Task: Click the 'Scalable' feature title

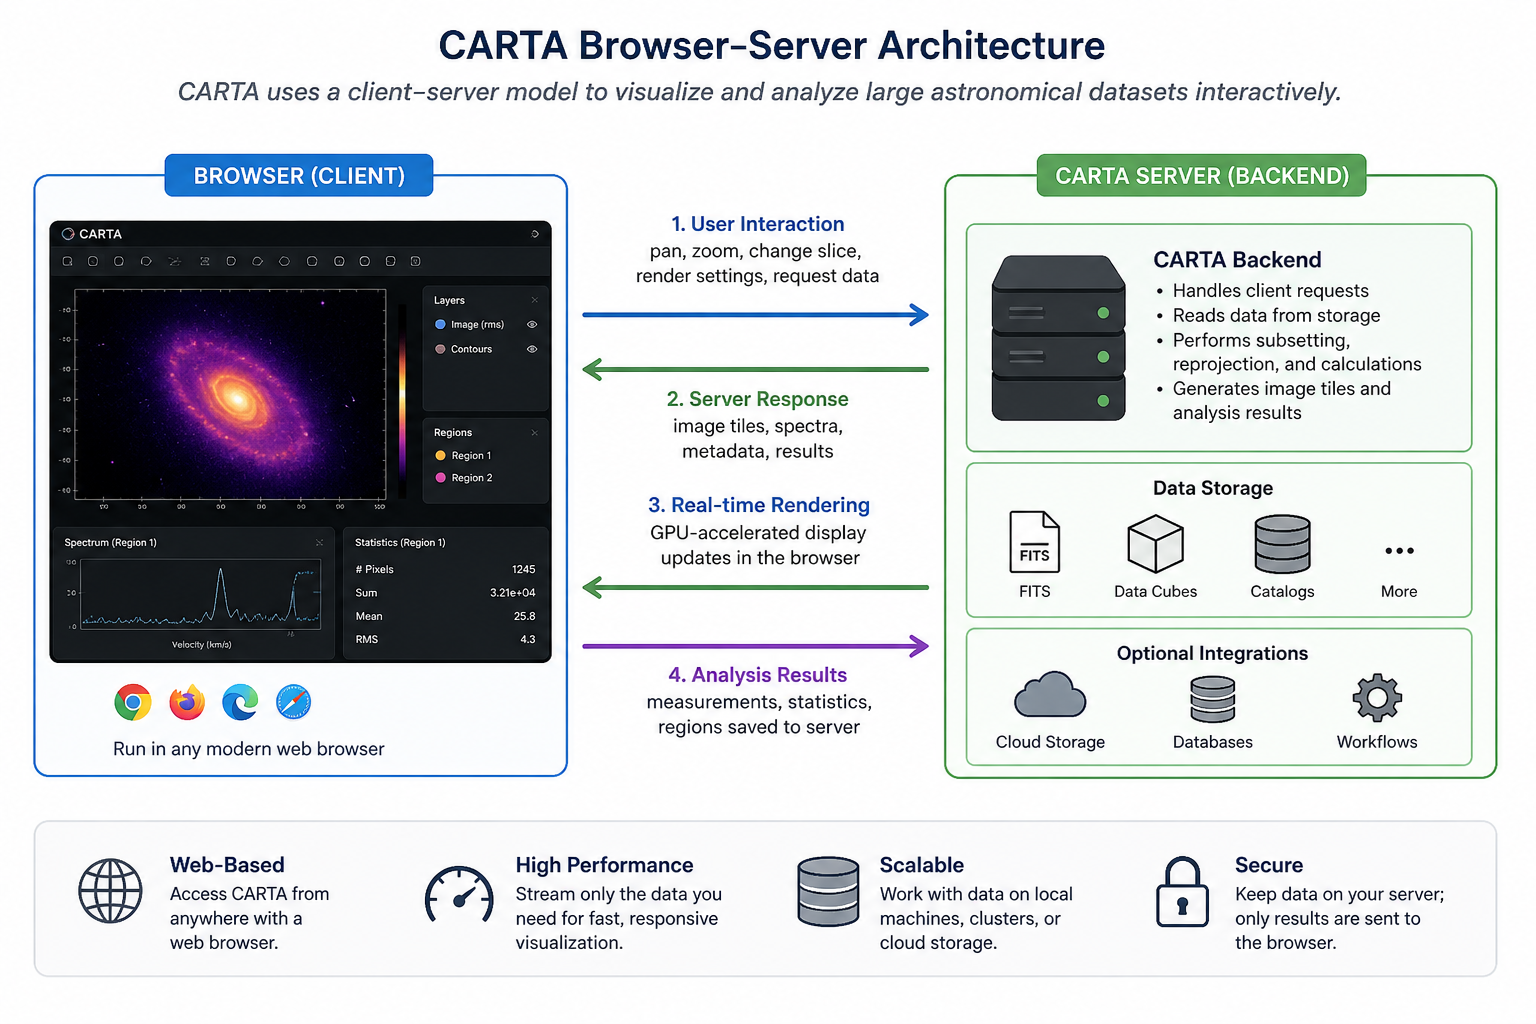Action: pos(922,865)
